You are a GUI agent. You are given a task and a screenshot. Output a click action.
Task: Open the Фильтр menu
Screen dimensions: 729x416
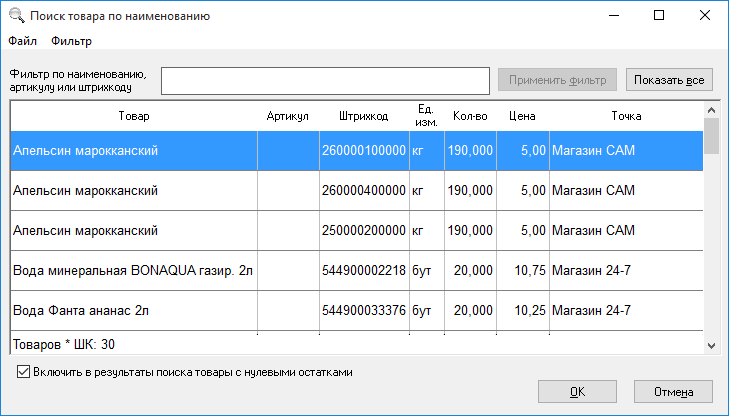click(71, 41)
